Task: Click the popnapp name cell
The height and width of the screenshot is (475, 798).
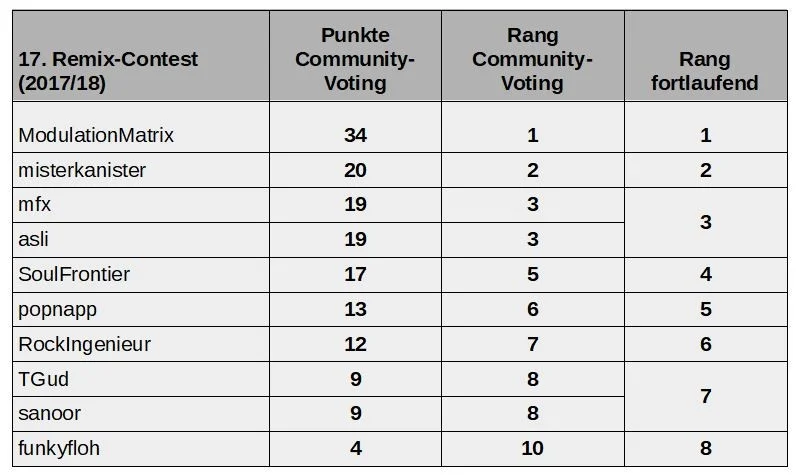Action: [x=141, y=310]
